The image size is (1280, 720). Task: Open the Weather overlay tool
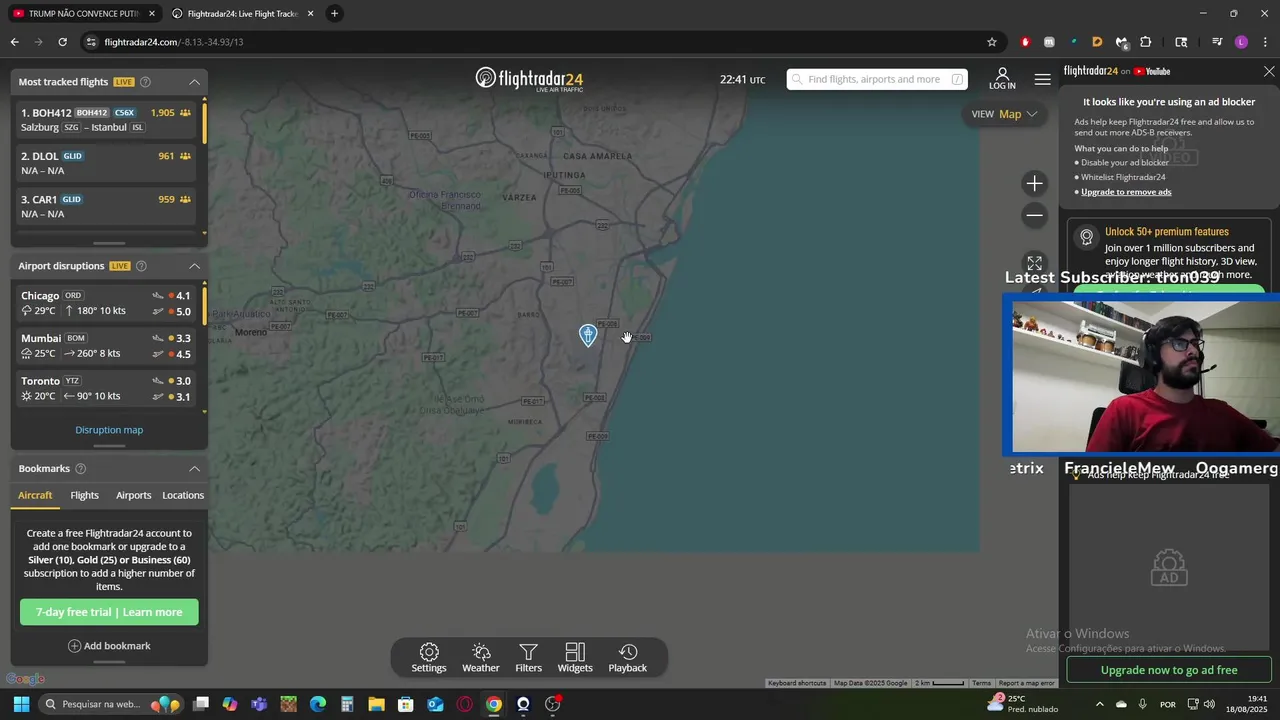pos(481,658)
